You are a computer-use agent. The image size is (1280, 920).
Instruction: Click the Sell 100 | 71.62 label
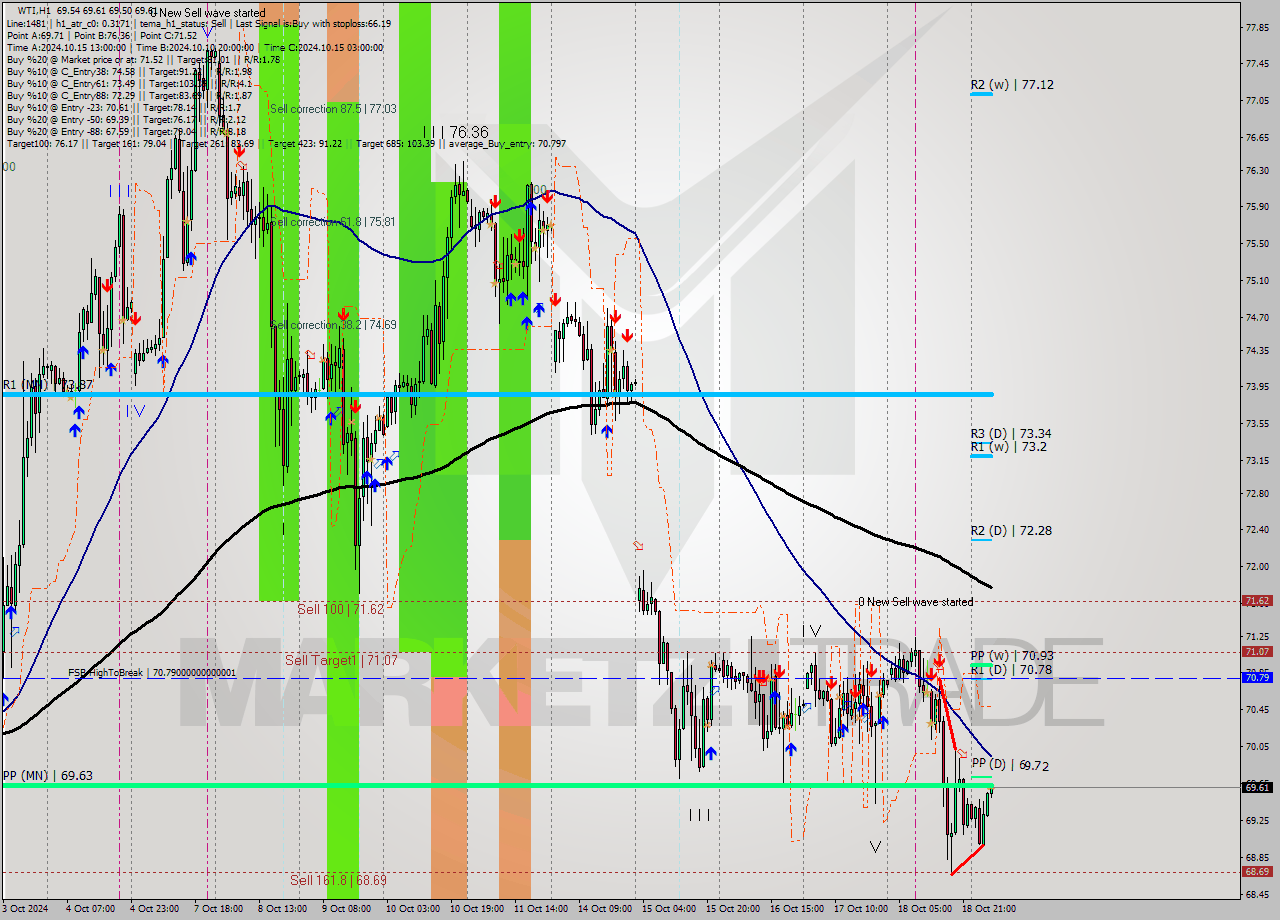(x=340, y=608)
